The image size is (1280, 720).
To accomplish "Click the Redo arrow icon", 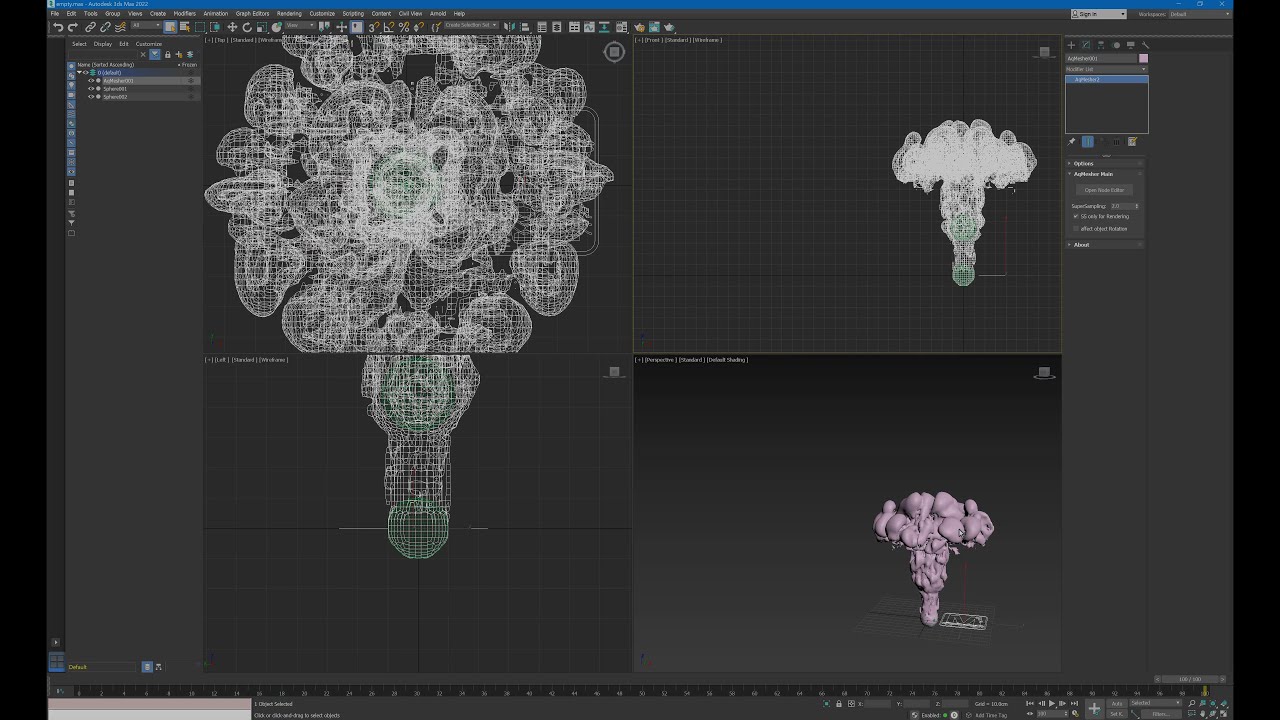I will click(x=72, y=27).
